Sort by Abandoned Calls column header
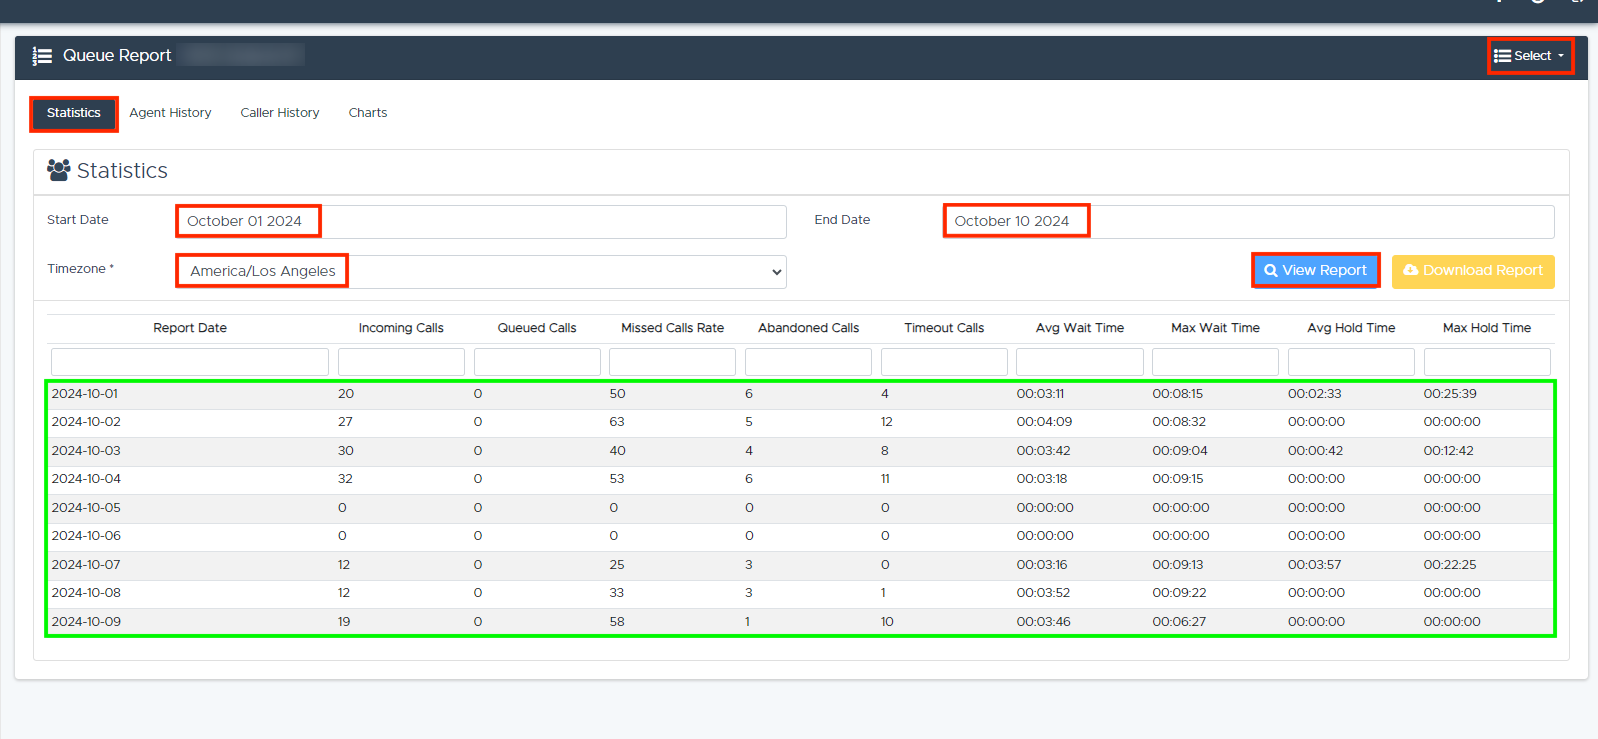This screenshot has width=1598, height=739. point(808,328)
